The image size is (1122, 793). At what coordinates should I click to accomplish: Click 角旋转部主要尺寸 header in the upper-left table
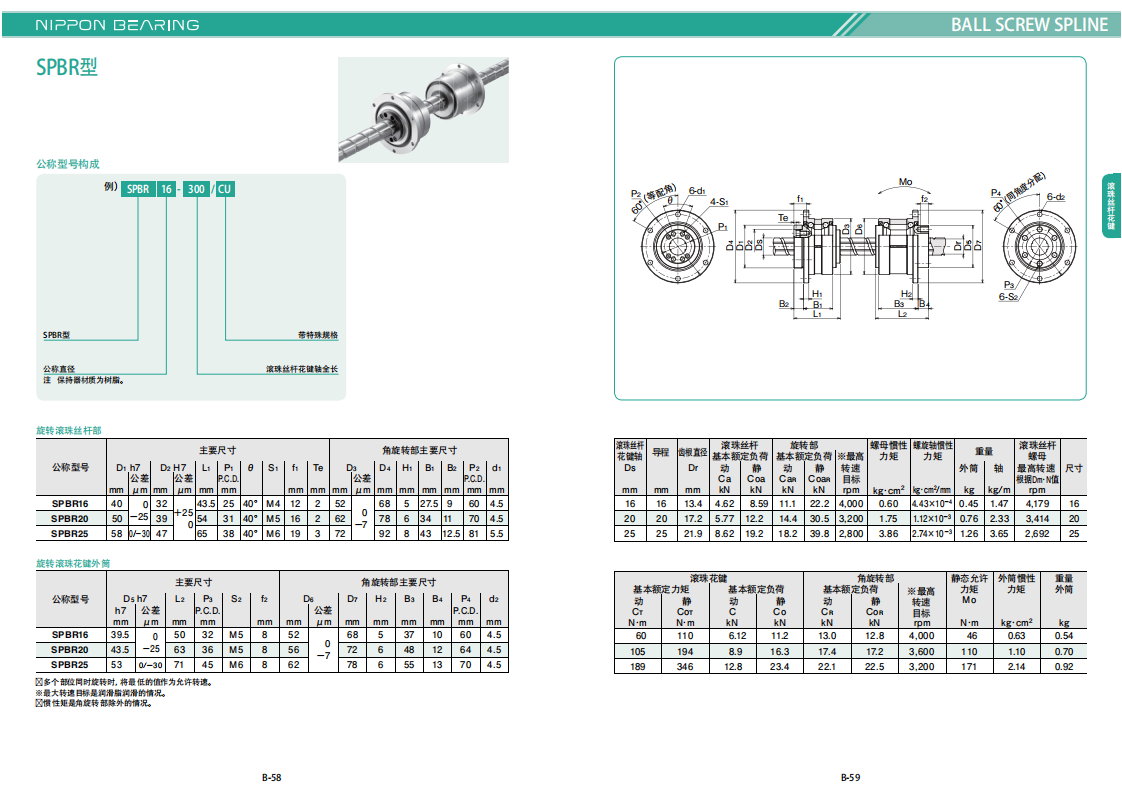pos(419,450)
